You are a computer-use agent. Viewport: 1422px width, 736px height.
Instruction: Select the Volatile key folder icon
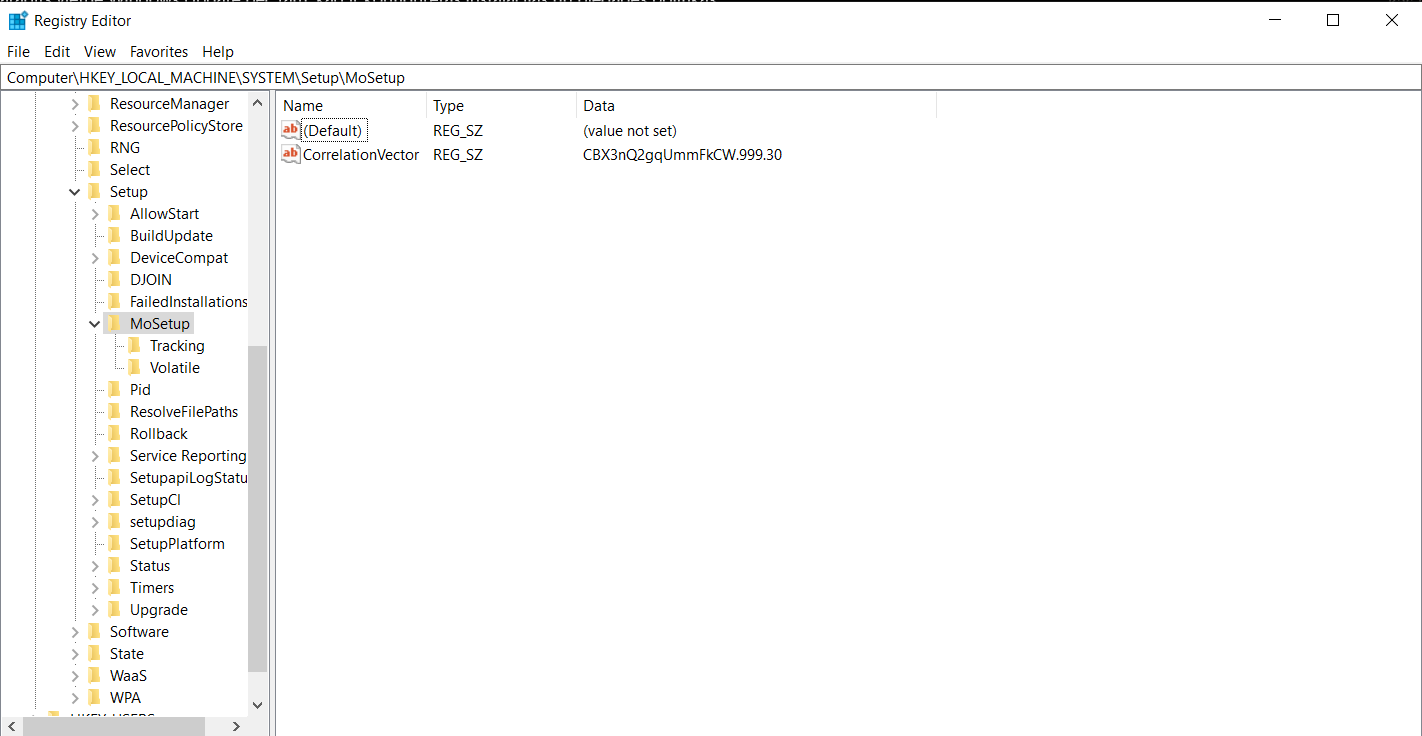point(135,367)
